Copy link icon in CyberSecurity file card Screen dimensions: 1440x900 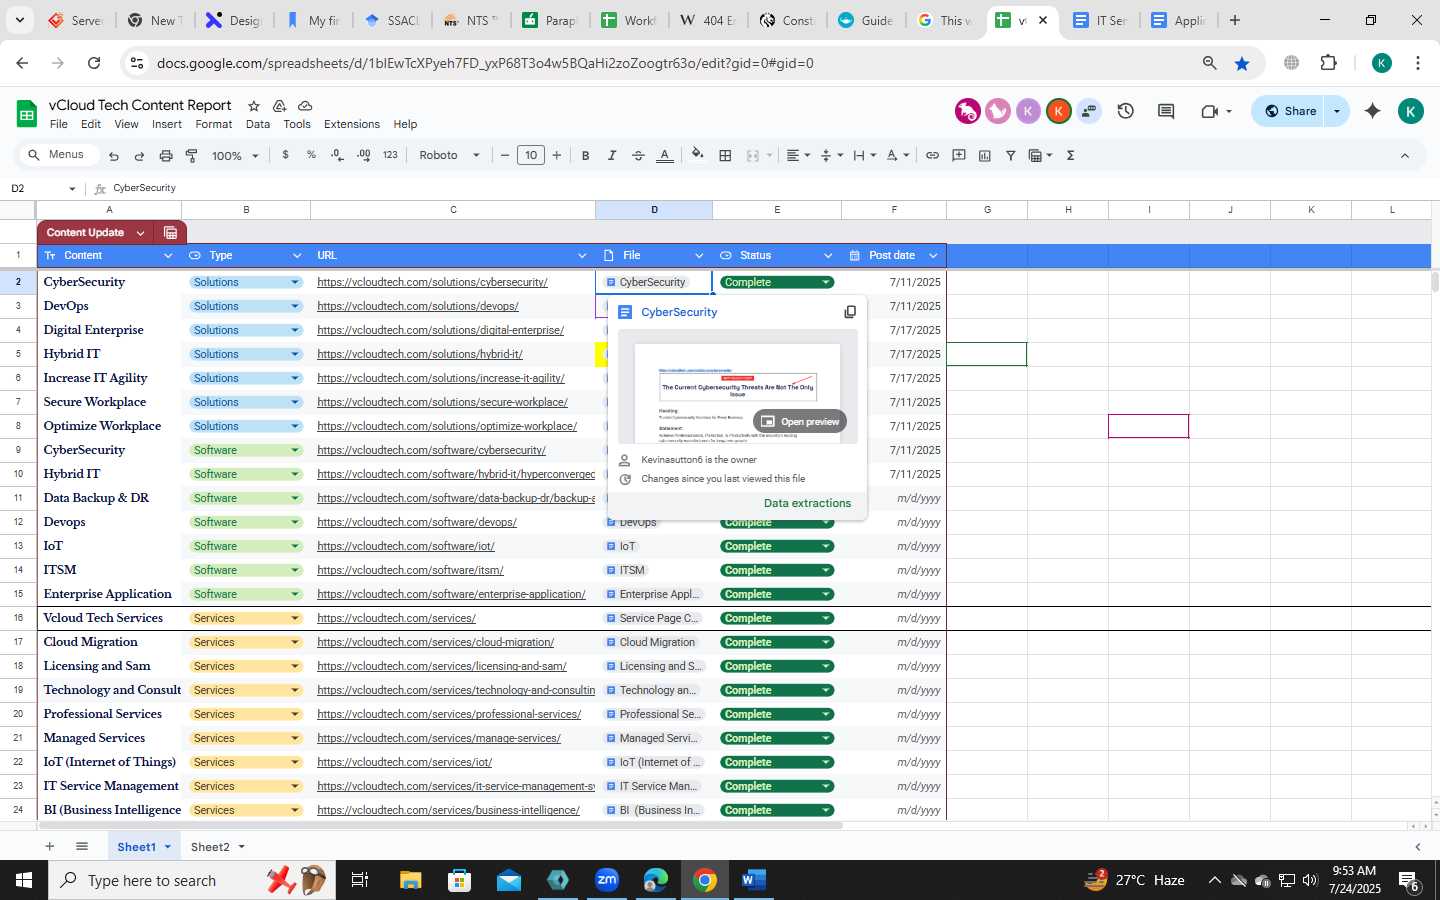click(x=850, y=312)
